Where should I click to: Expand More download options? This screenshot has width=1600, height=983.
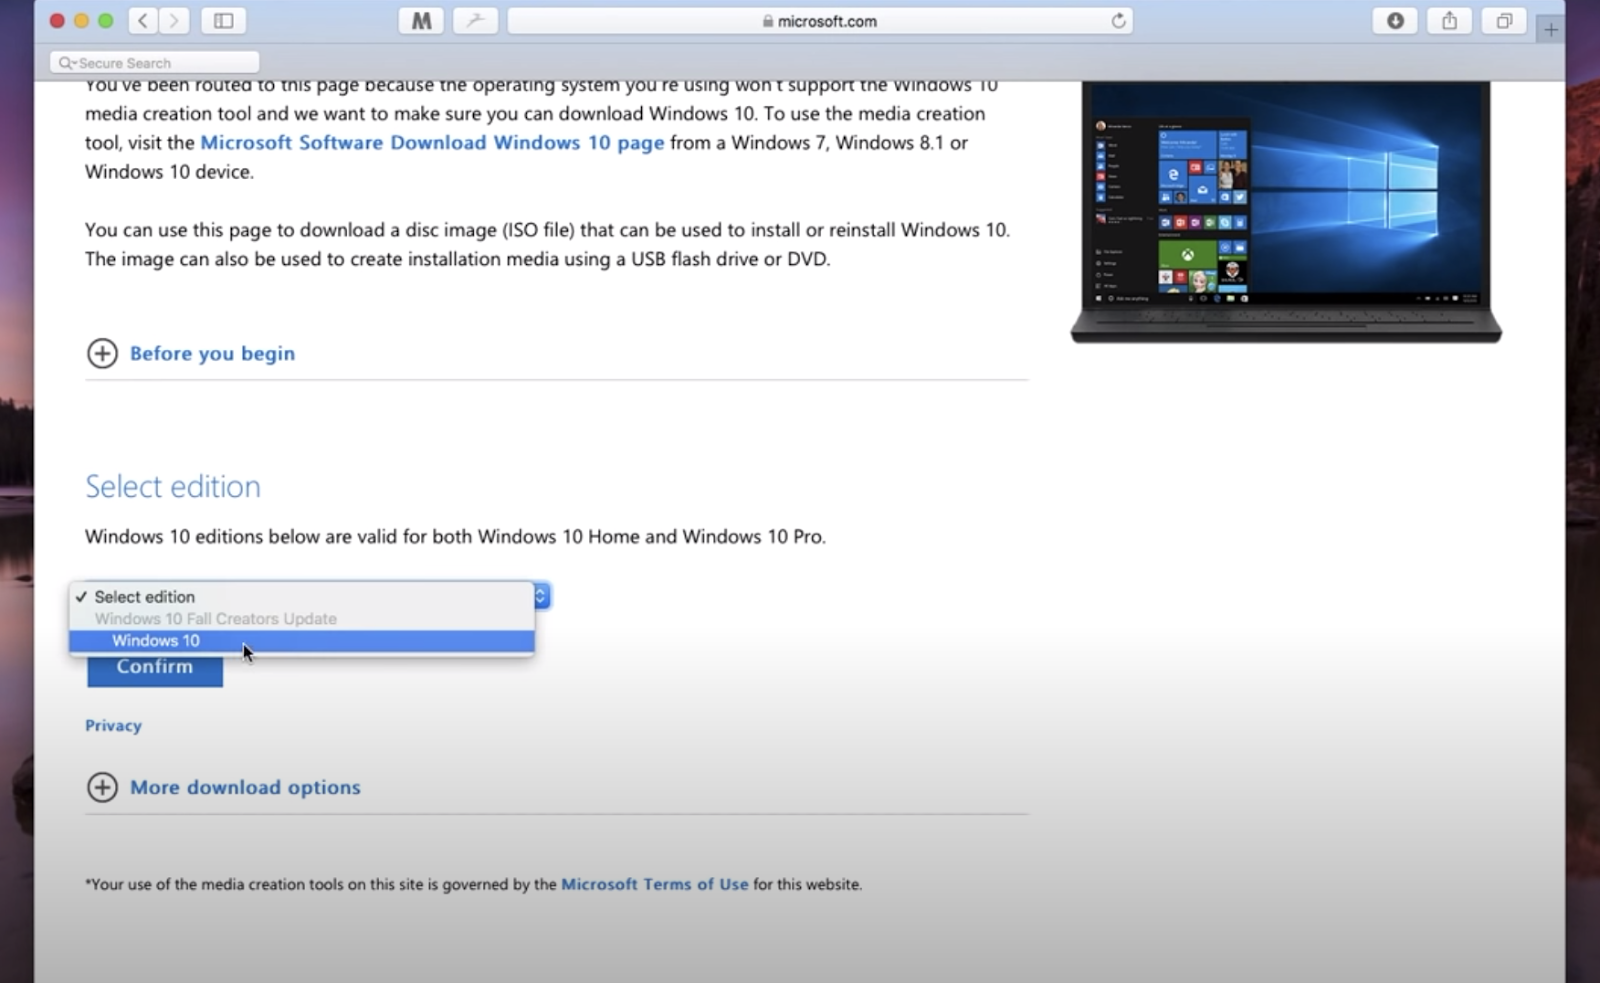pos(245,787)
